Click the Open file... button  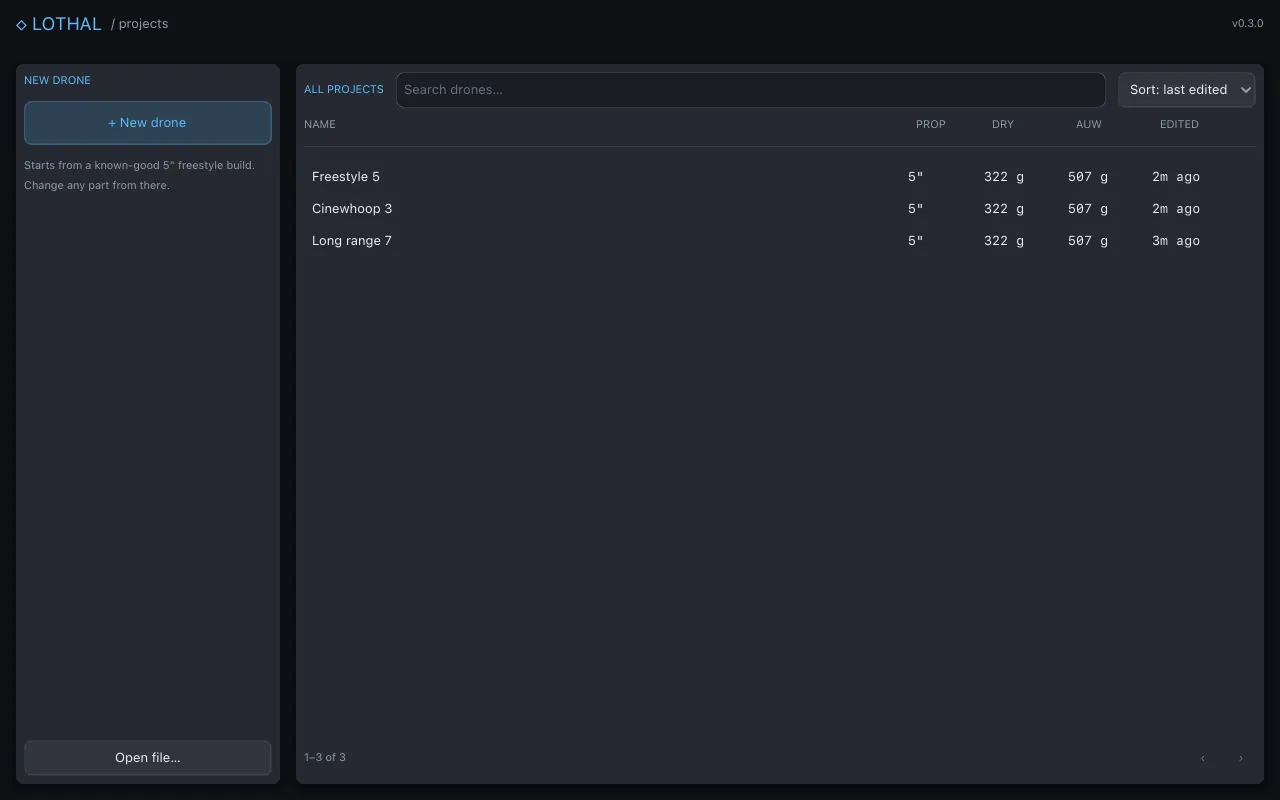[x=148, y=758]
